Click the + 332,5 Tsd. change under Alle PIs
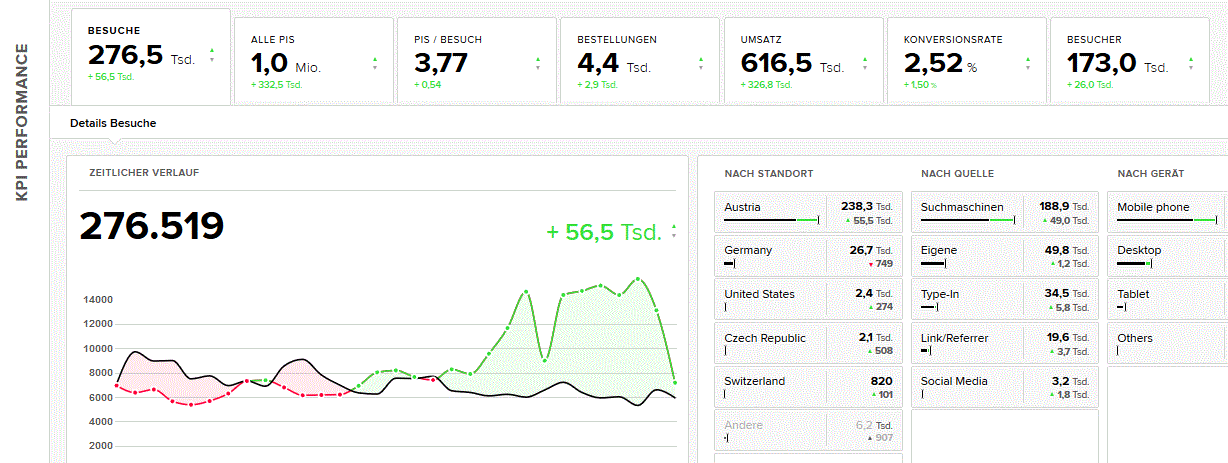The image size is (1228, 463). [276, 85]
